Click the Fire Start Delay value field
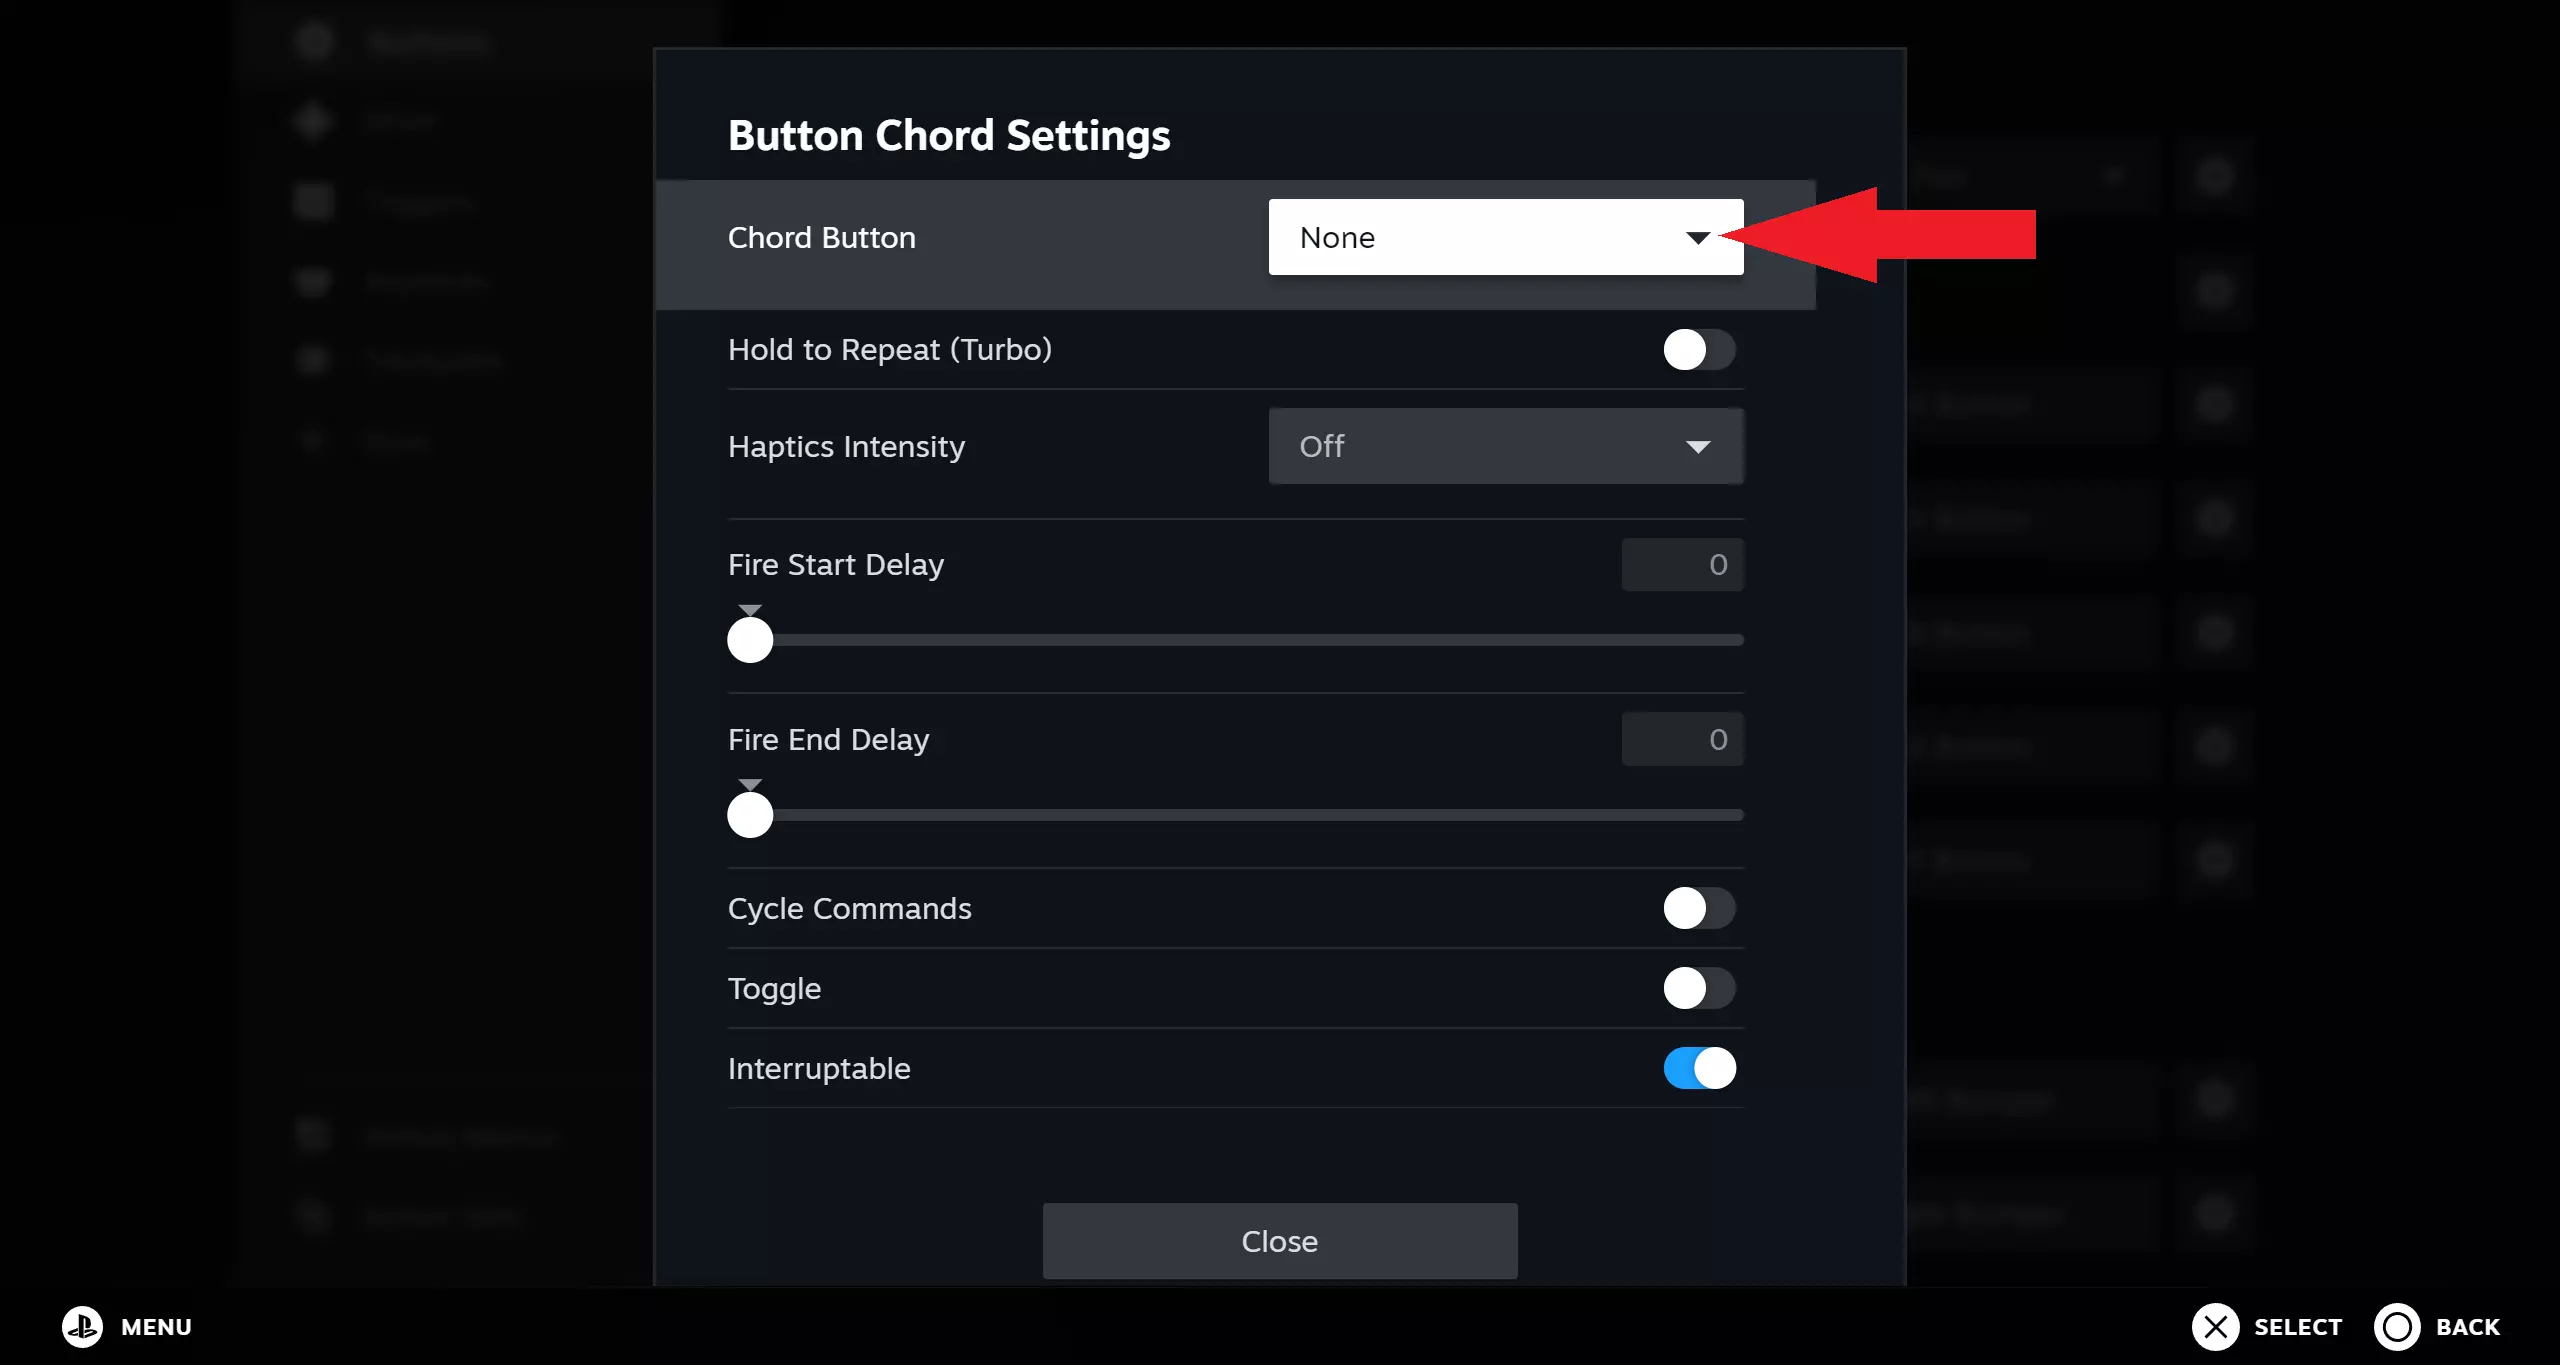Viewport: 2560px width, 1365px height. (1682, 565)
